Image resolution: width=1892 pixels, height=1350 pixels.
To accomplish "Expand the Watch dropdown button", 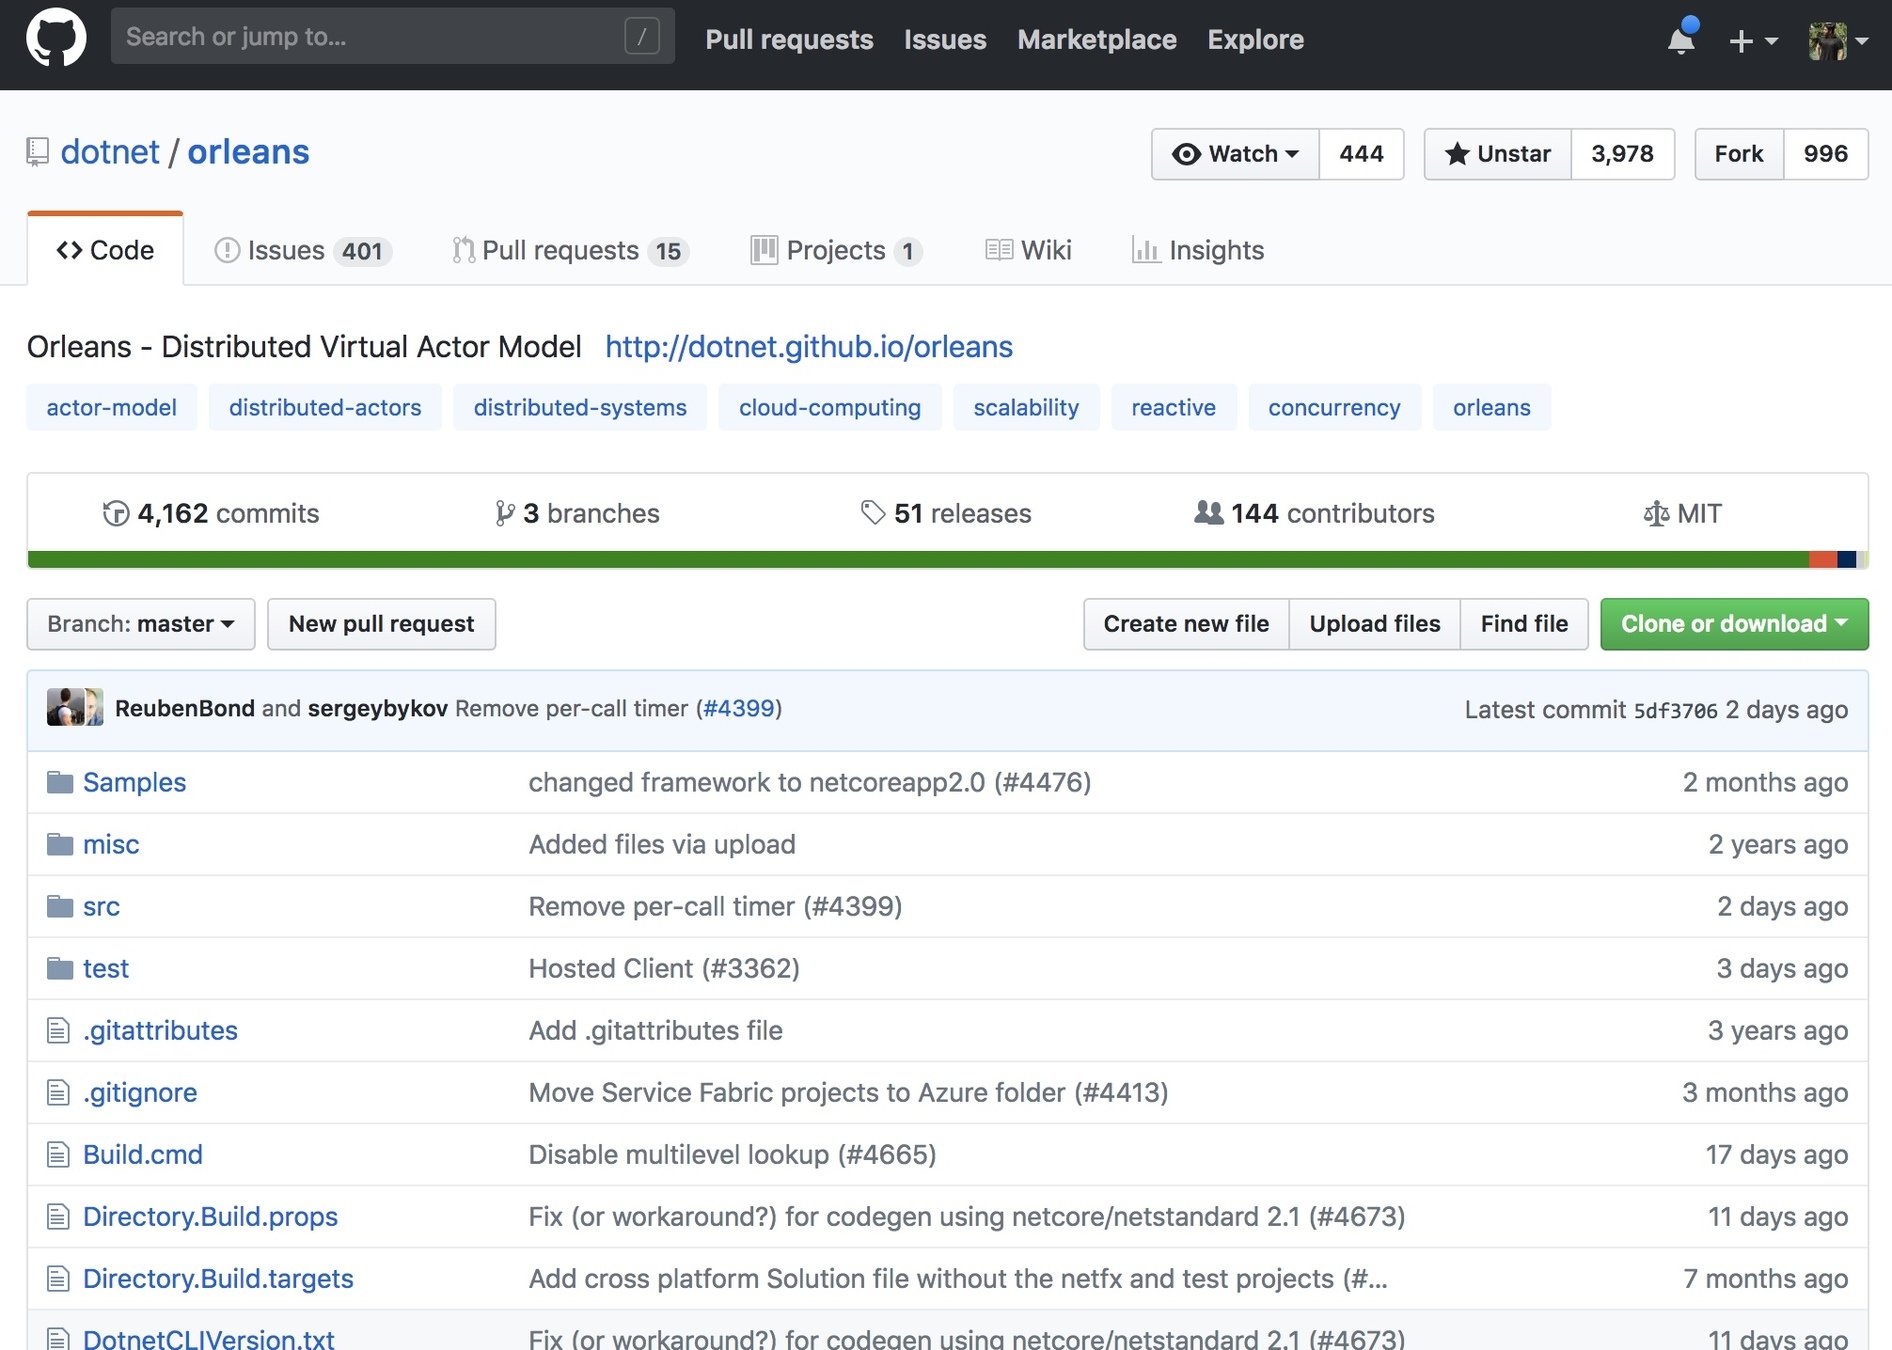I will [1235, 154].
